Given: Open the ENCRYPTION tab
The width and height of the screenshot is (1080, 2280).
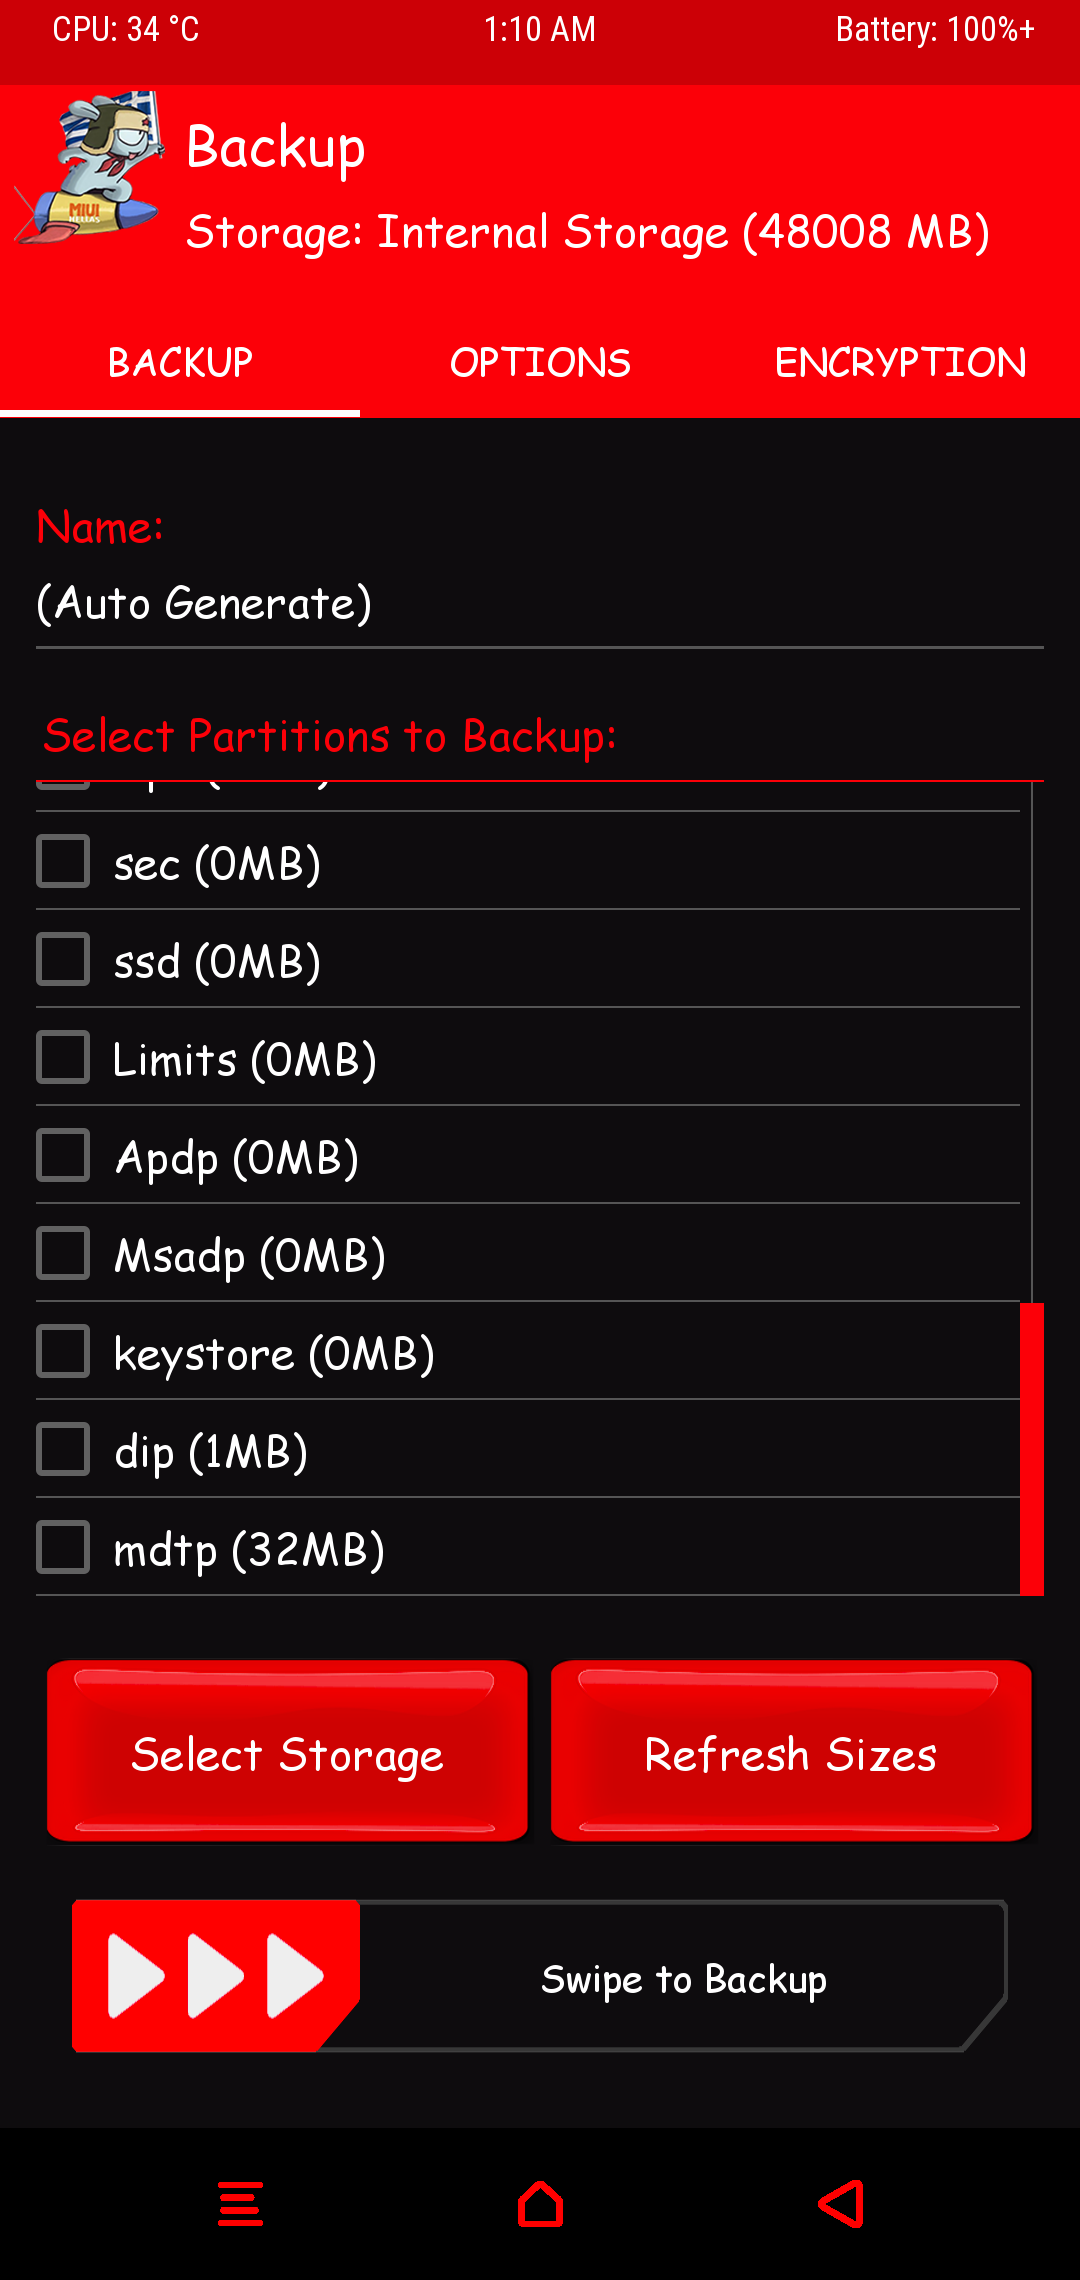Looking at the screenshot, I should click(x=900, y=363).
